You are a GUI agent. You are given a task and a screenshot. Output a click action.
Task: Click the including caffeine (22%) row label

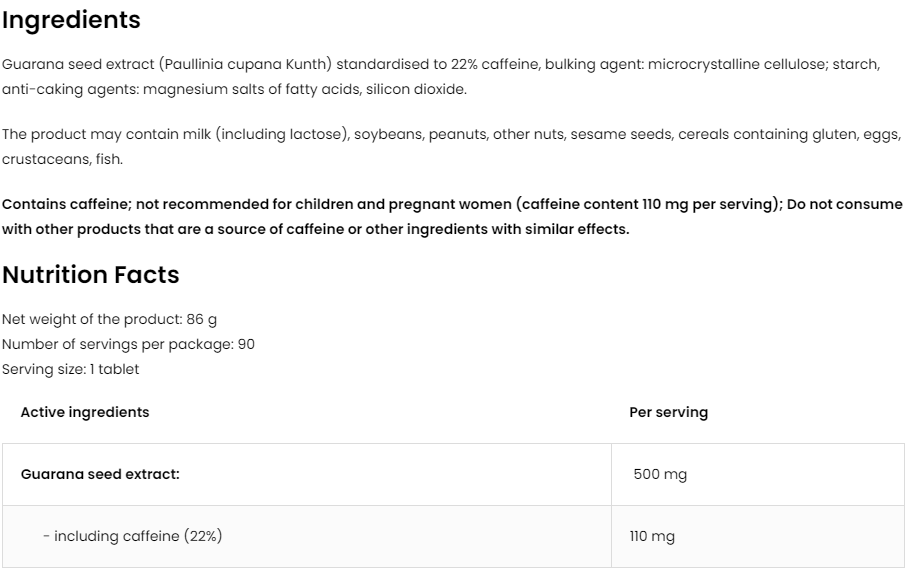[x=132, y=536]
